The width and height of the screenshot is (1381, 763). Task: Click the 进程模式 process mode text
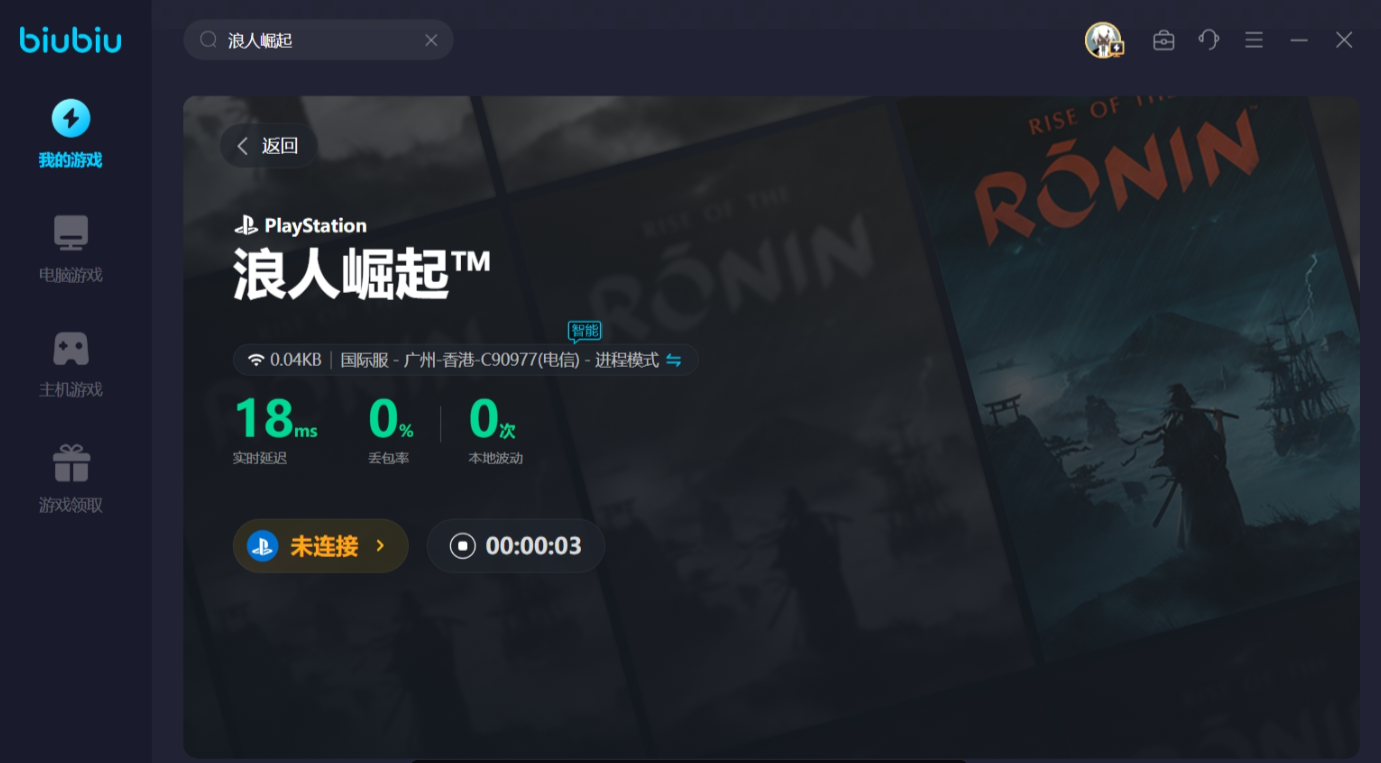627,360
